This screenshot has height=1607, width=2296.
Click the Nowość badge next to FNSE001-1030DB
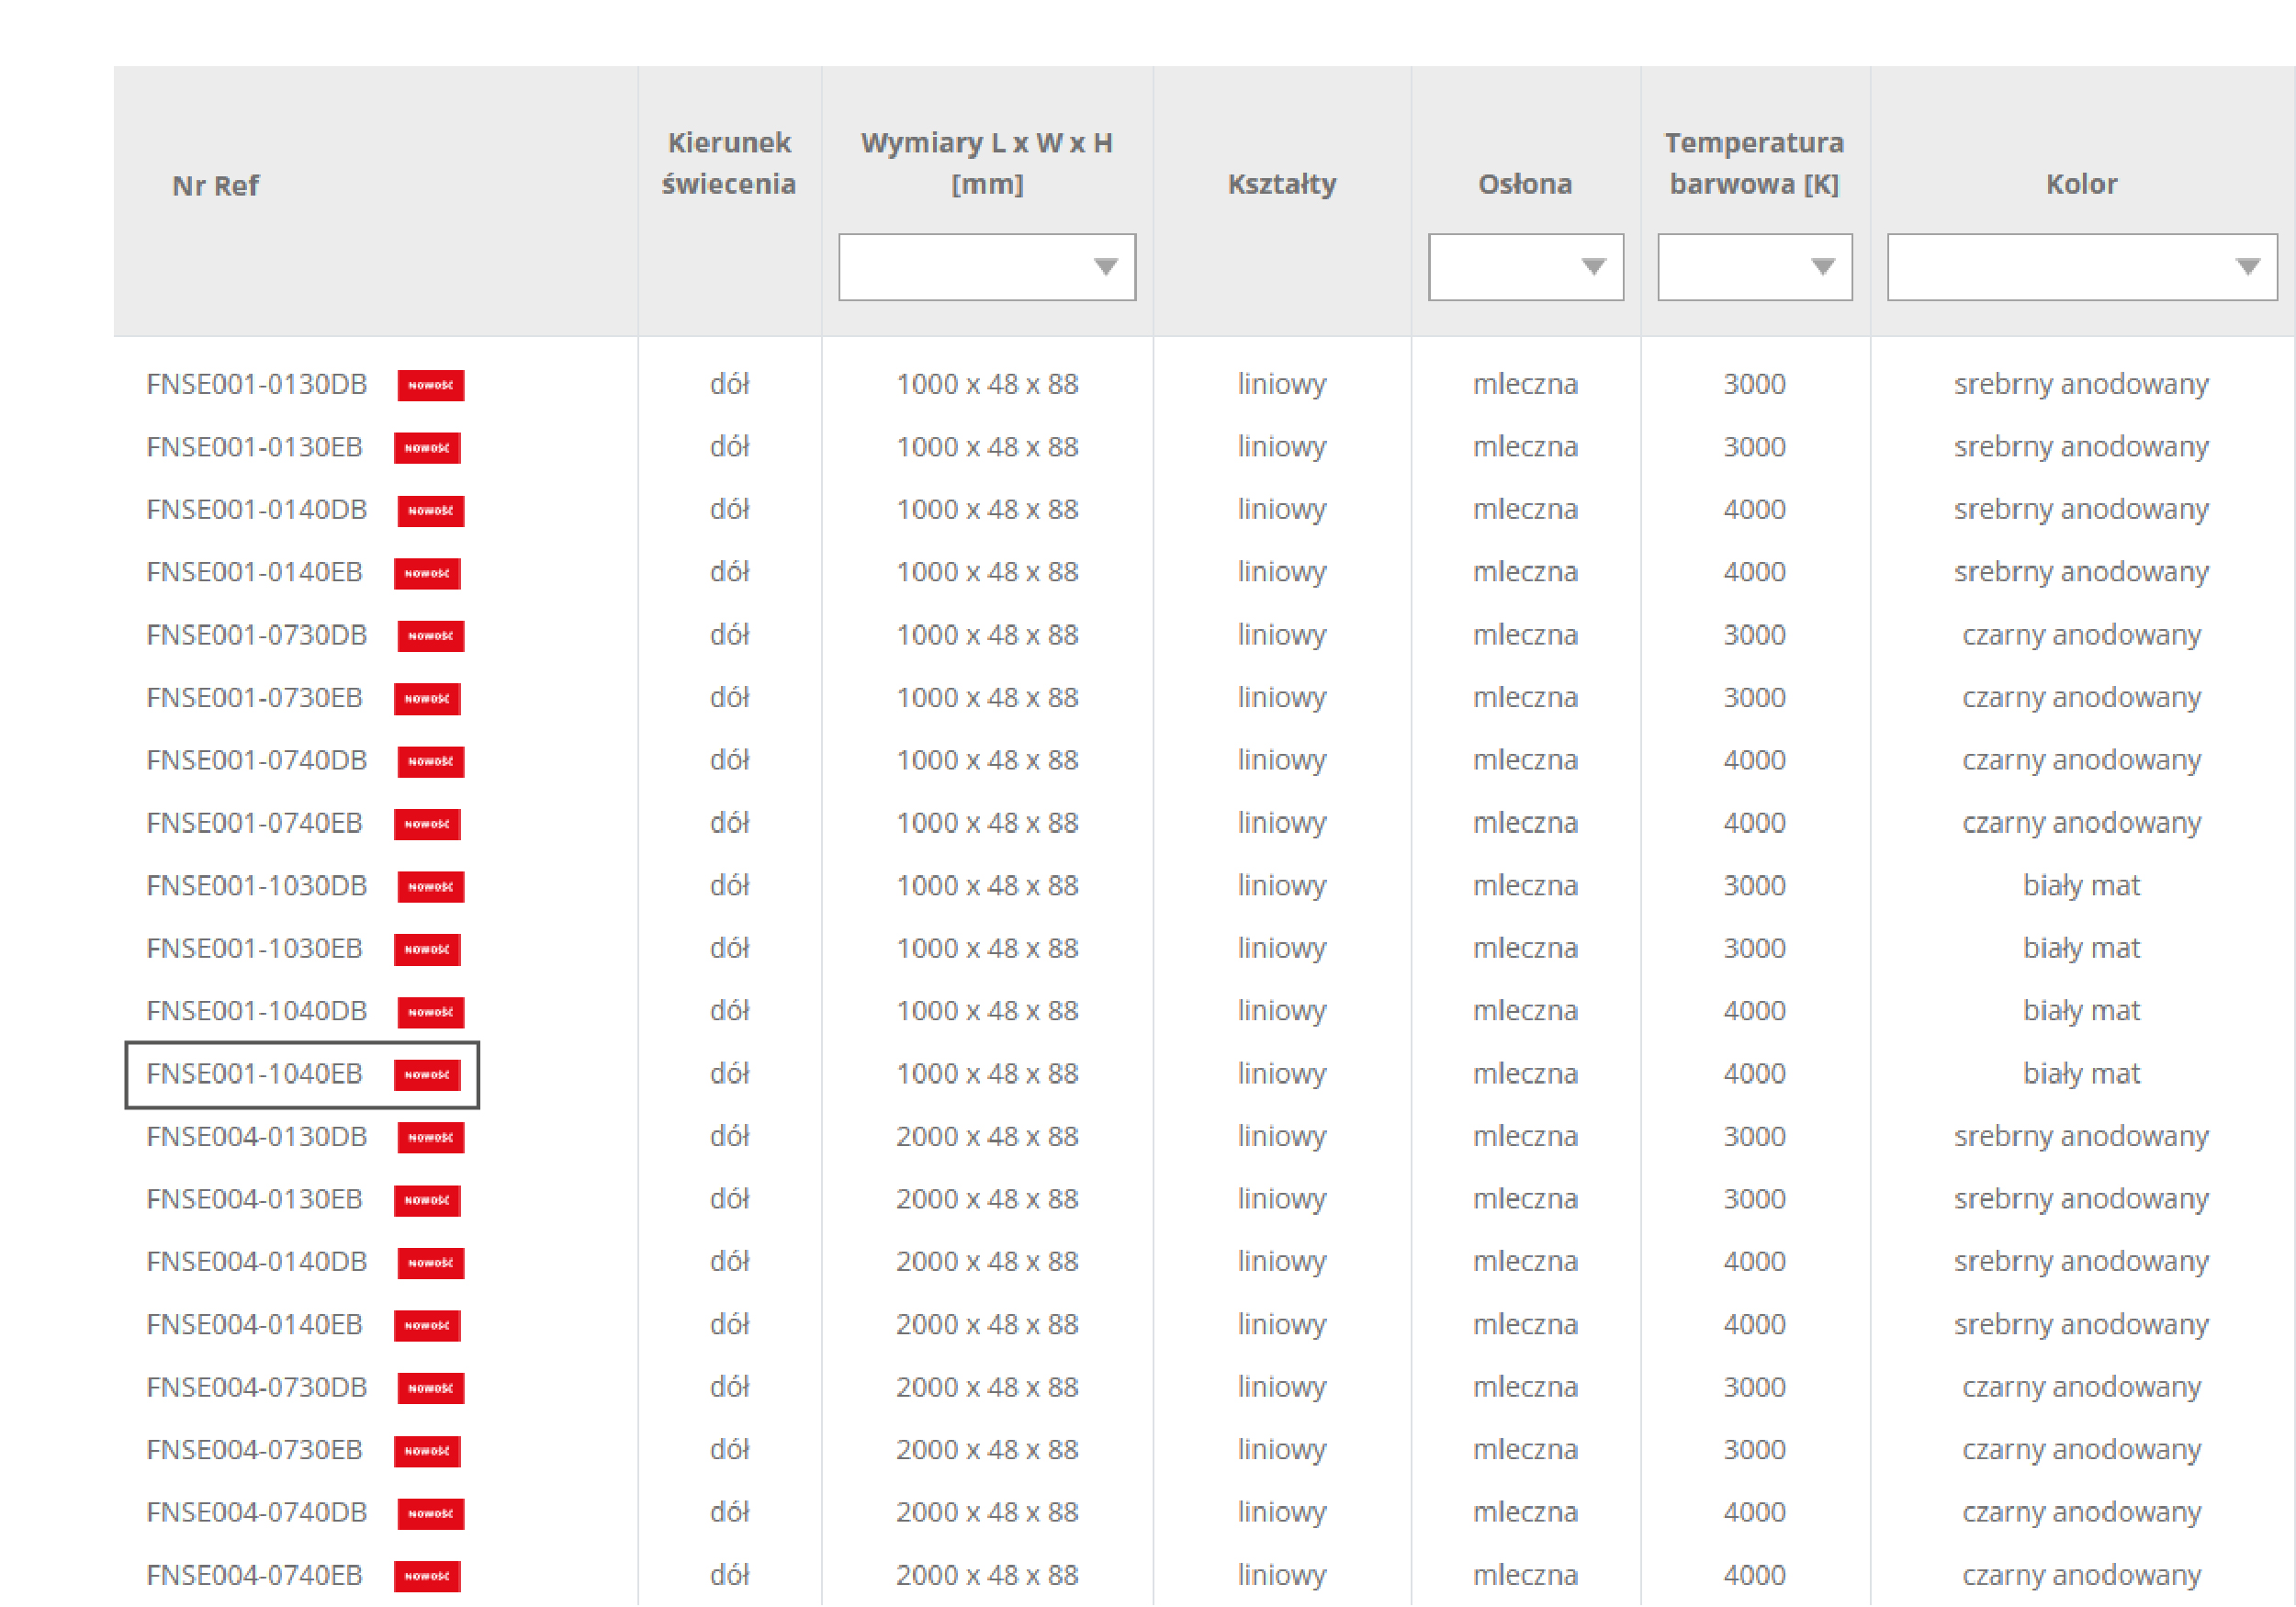click(x=431, y=887)
